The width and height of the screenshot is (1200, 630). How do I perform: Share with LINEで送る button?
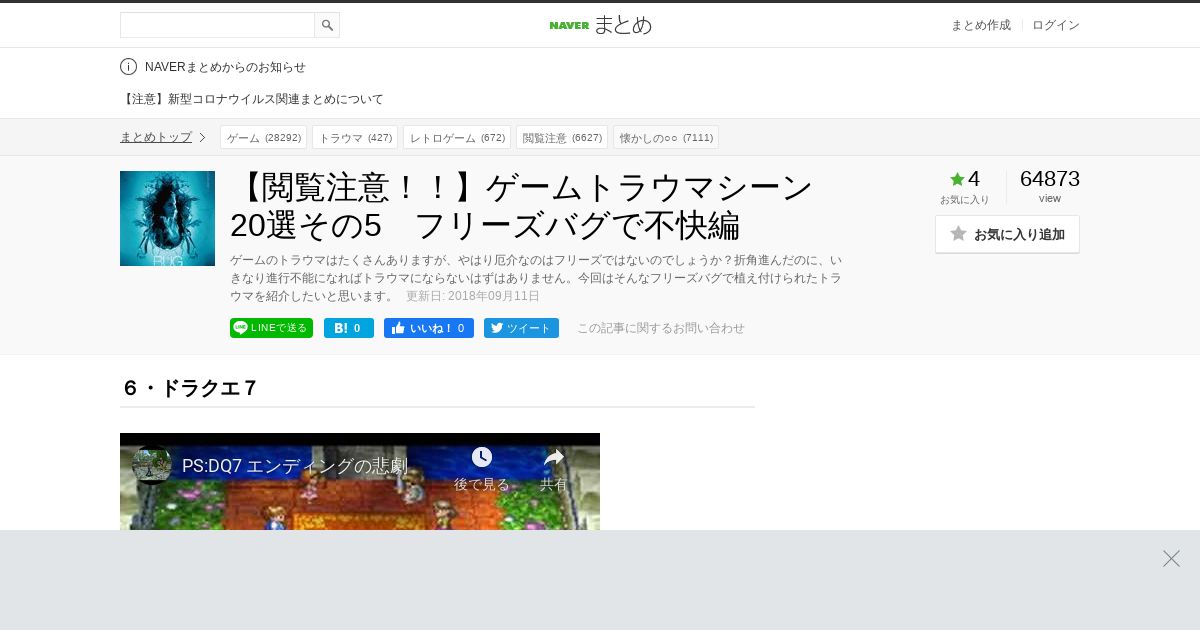point(271,328)
